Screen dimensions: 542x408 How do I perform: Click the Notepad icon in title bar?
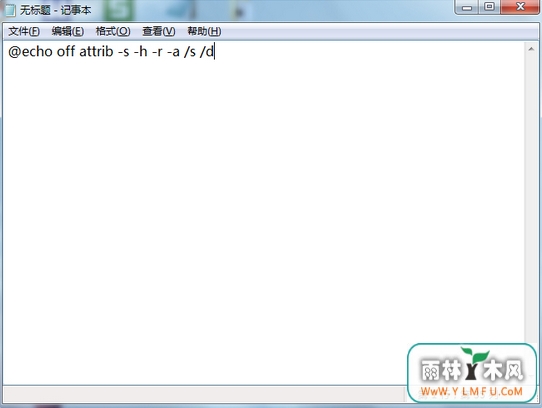coord(10,10)
